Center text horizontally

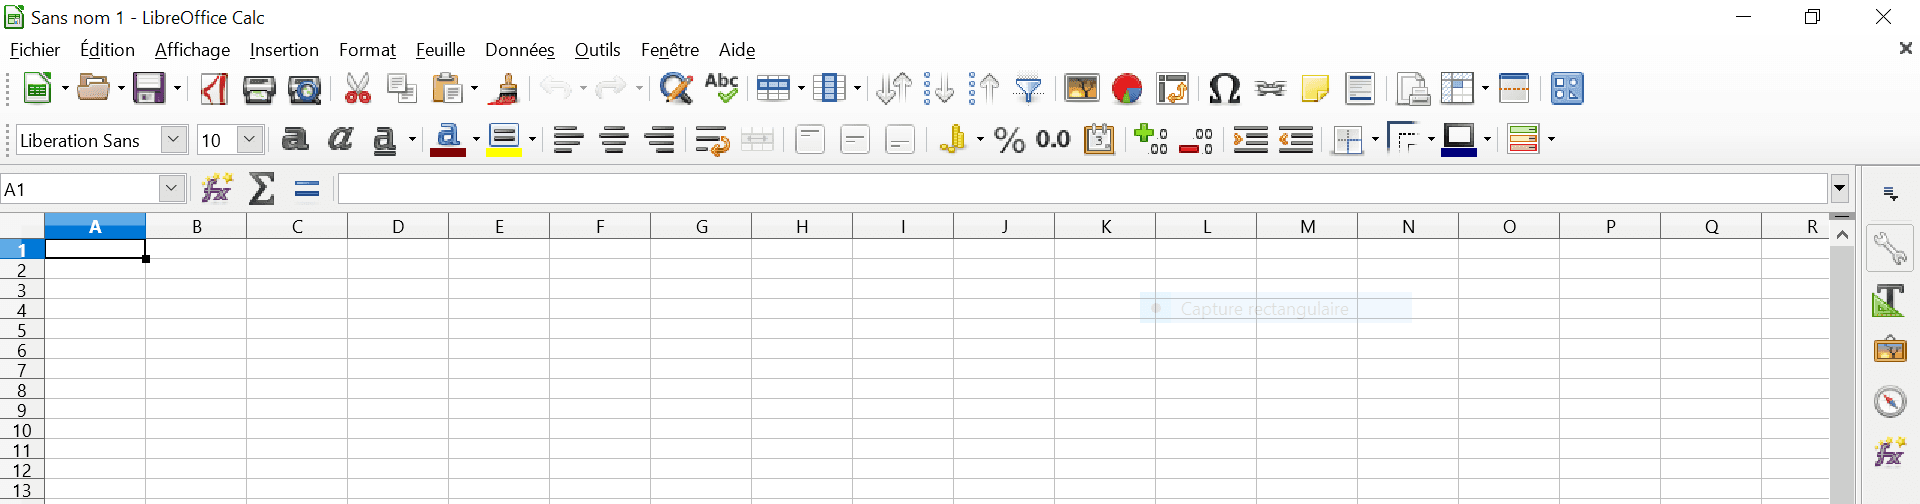click(614, 140)
